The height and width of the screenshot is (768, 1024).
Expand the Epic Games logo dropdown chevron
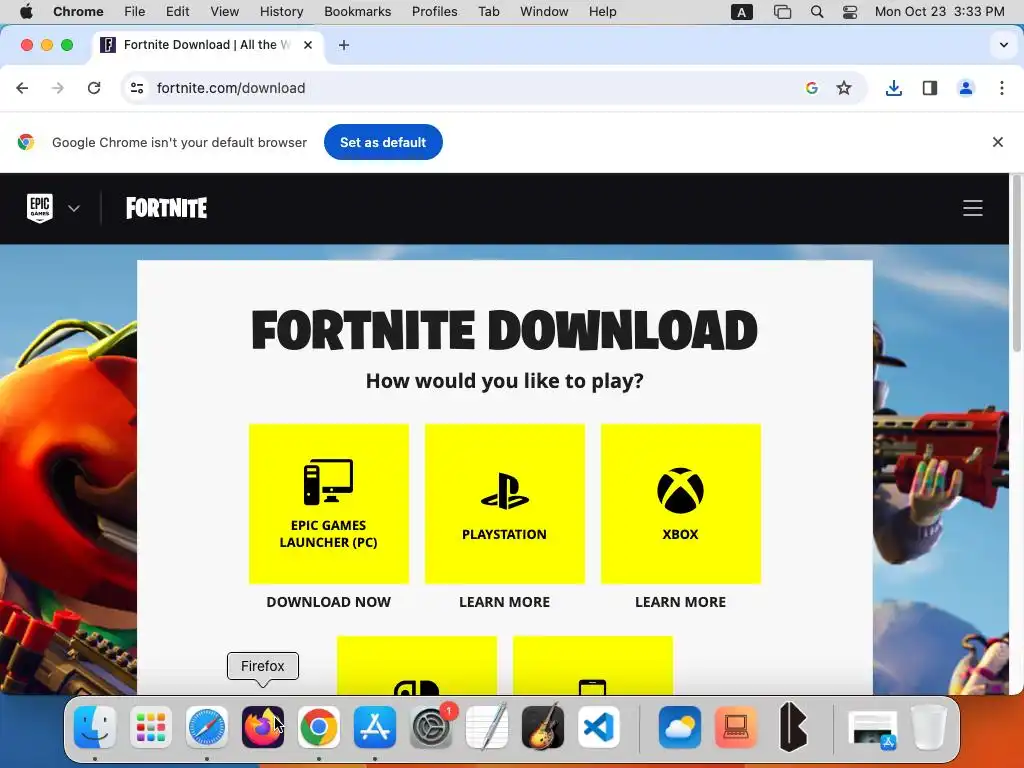[x=74, y=208]
